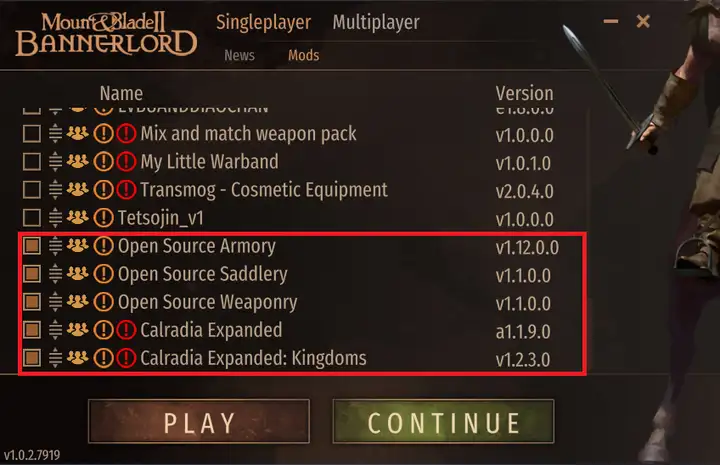Start the game with the PLAY button
This screenshot has width=720, height=465.
click(199, 421)
